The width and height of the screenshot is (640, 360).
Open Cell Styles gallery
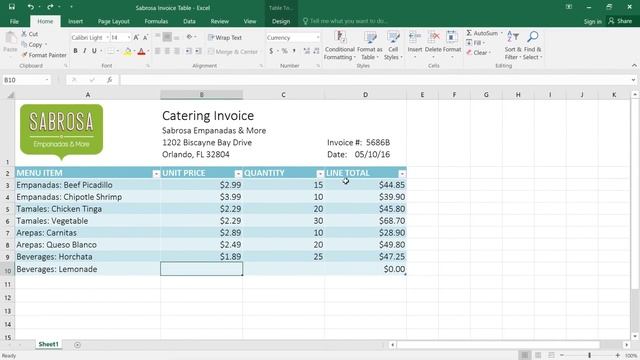coord(393,45)
